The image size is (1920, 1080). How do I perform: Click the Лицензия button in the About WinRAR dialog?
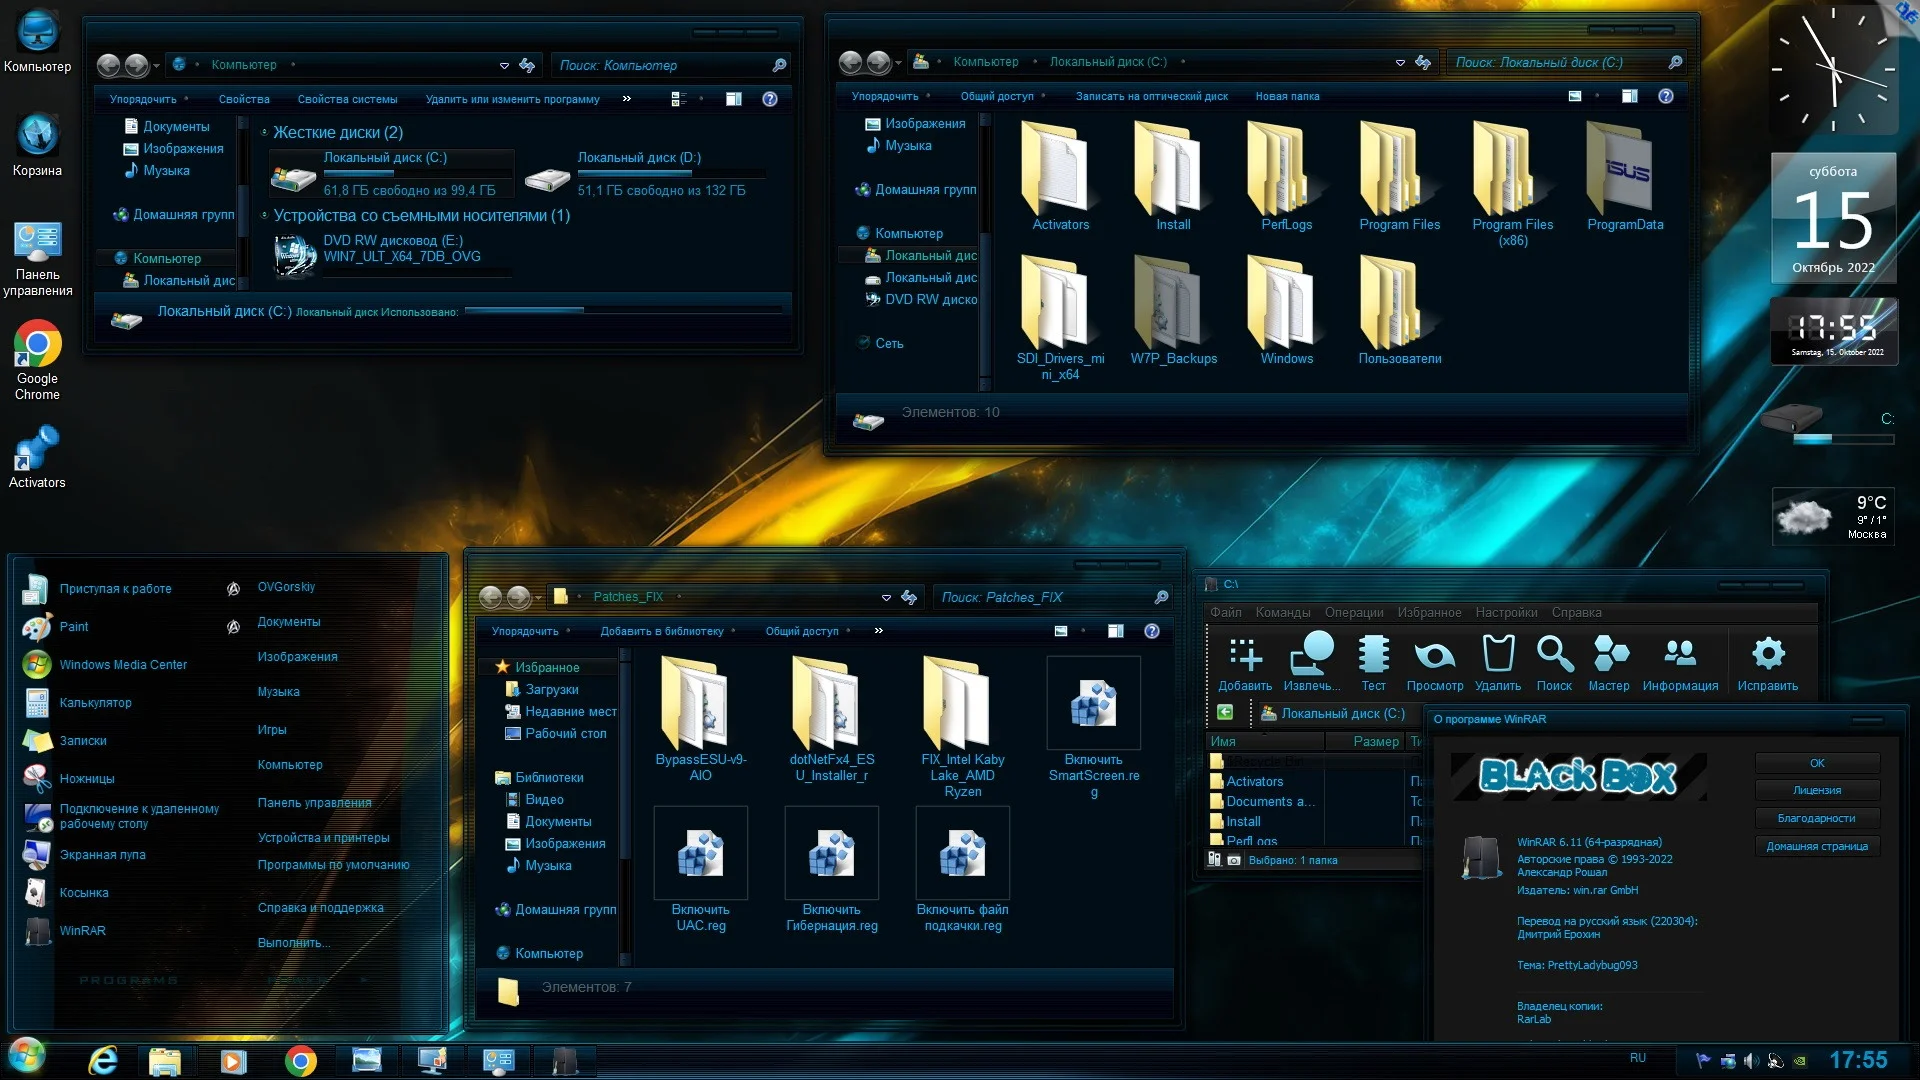point(1817,790)
